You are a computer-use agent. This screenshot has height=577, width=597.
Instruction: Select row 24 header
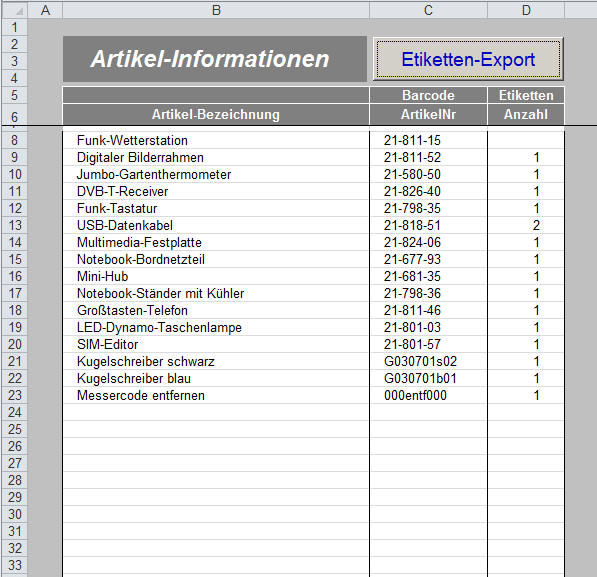[x=15, y=412]
